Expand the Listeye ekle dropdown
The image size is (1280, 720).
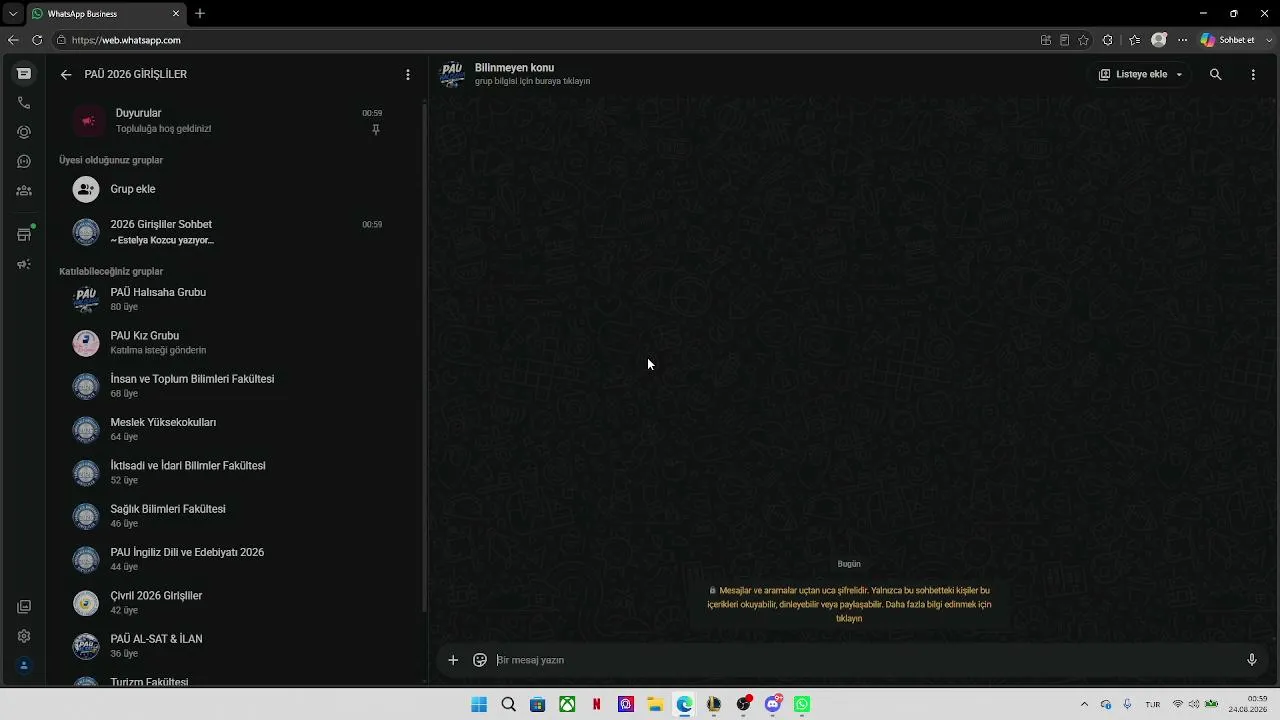tap(1141, 74)
